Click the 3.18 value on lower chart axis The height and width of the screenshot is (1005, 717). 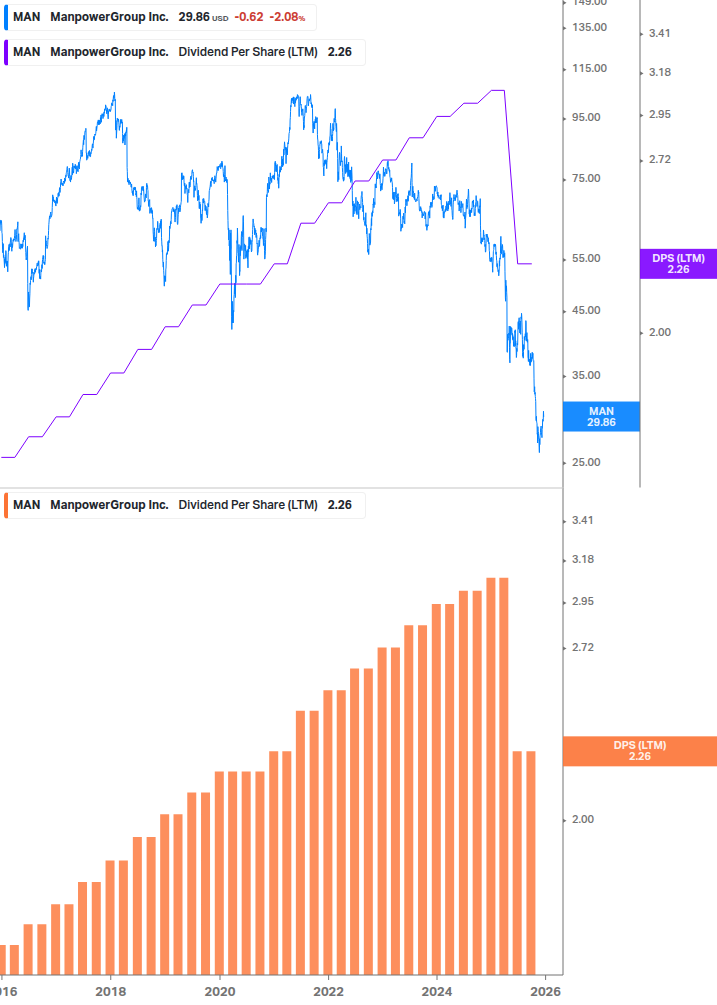pyautogui.click(x=583, y=560)
